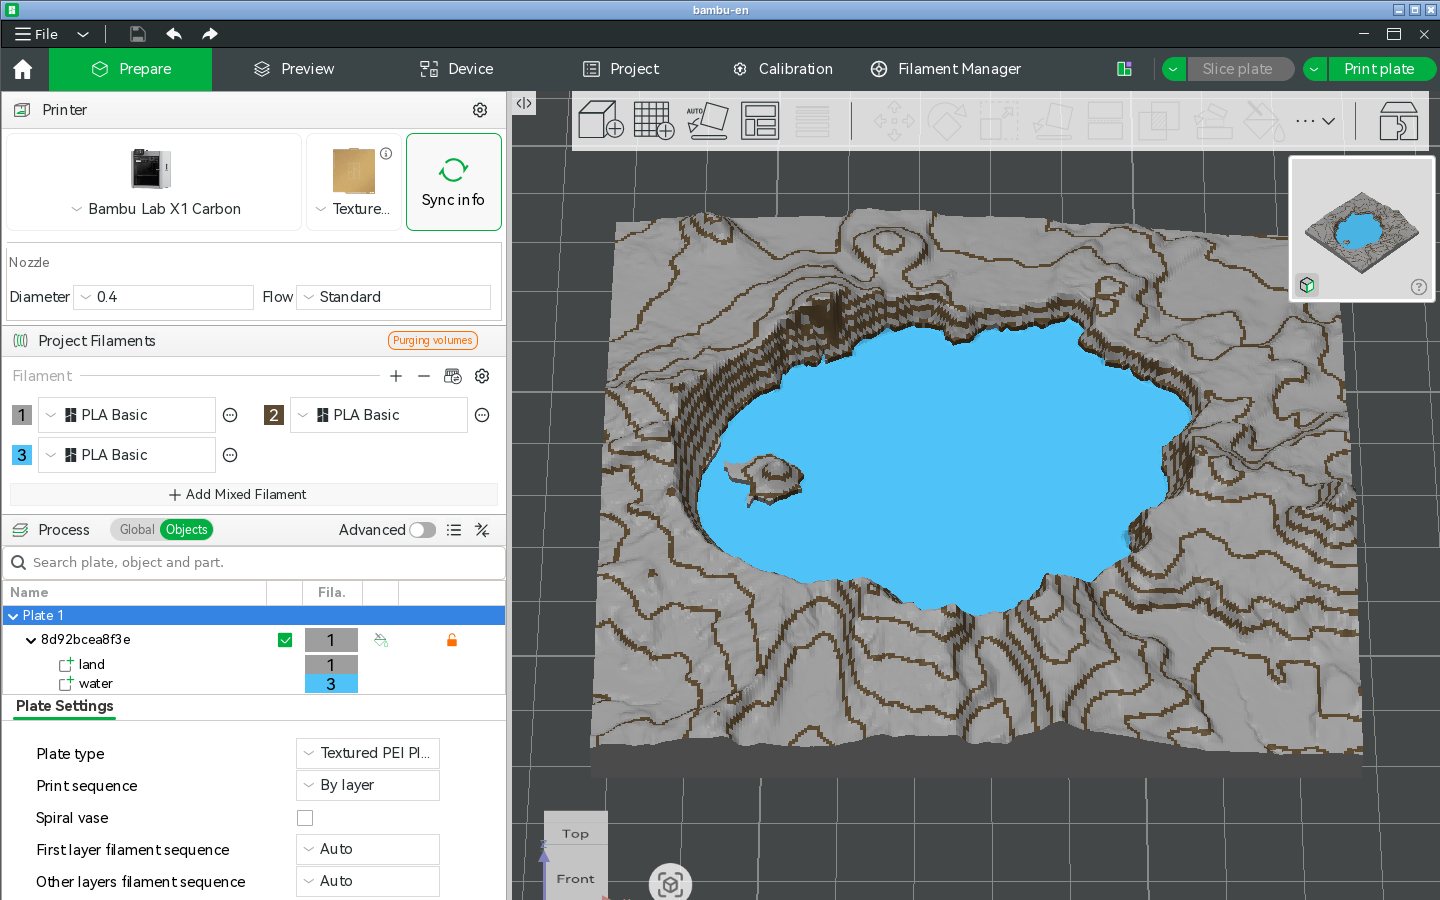Click the collapse sidebar icon
This screenshot has width=1440, height=900.
524,103
